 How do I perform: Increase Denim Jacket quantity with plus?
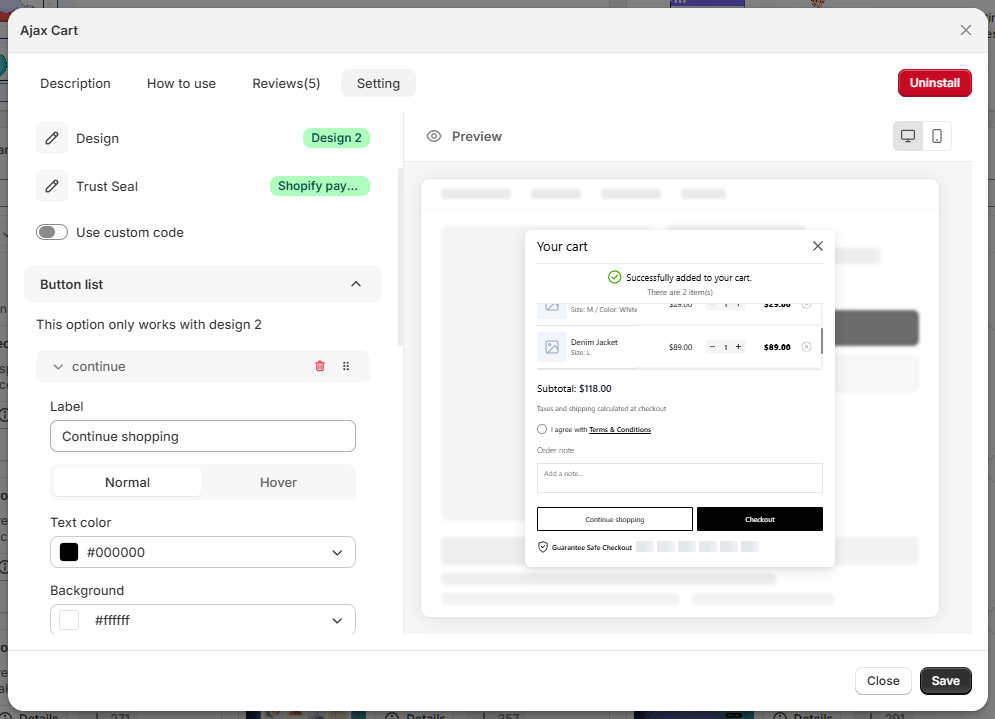pyautogui.click(x=738, y=346)
